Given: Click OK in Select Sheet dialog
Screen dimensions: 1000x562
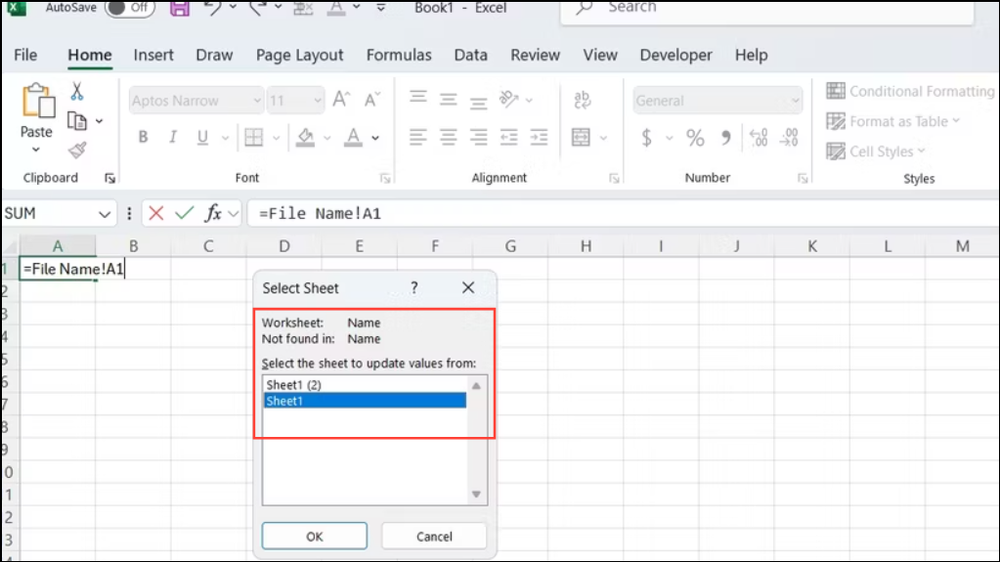Looking at the screenshot, I should pyautogui.click(x=314, y=536).
